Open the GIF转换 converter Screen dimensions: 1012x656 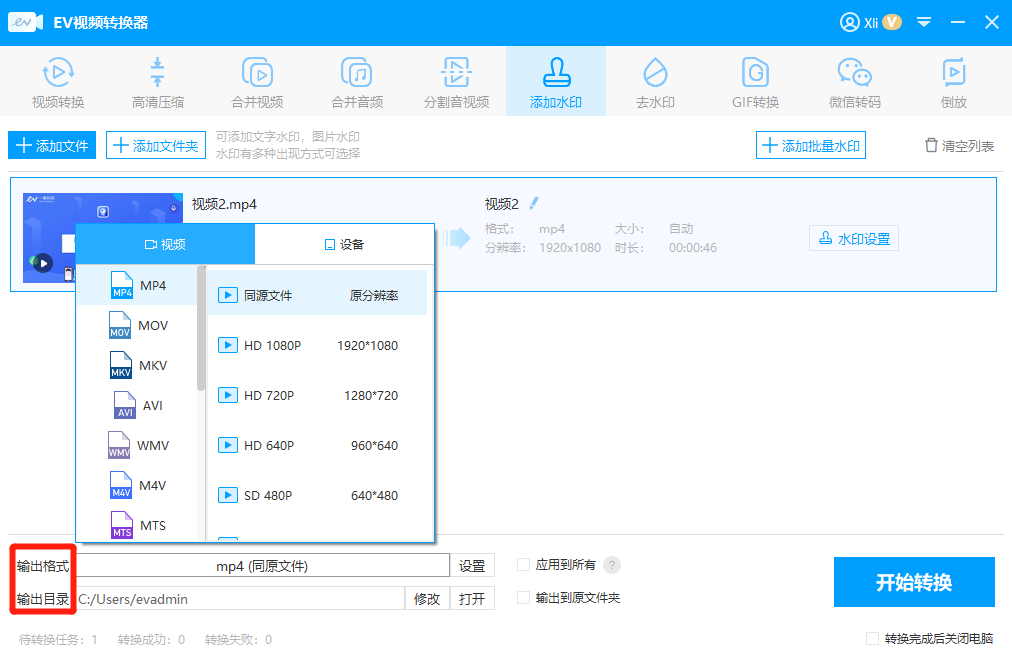pos(755,80)
